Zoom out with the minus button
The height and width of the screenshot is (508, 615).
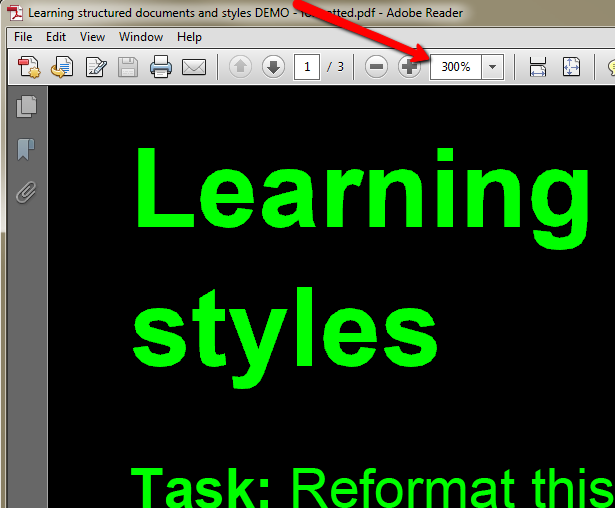point(376,67)
